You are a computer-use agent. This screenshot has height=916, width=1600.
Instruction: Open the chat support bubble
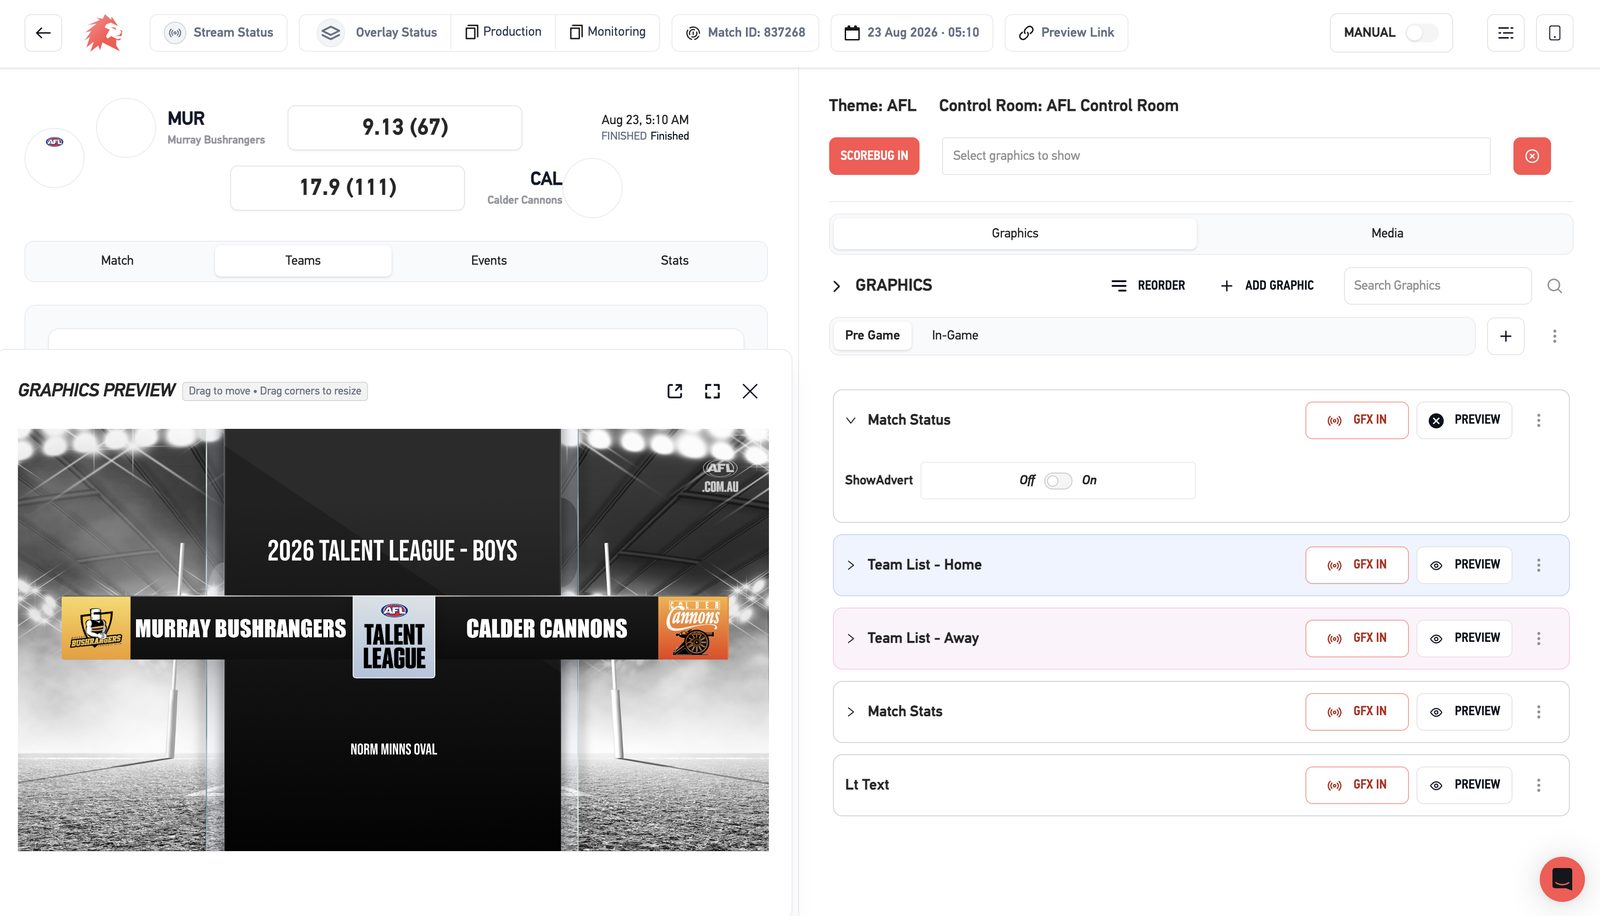tap(1562, 880)
